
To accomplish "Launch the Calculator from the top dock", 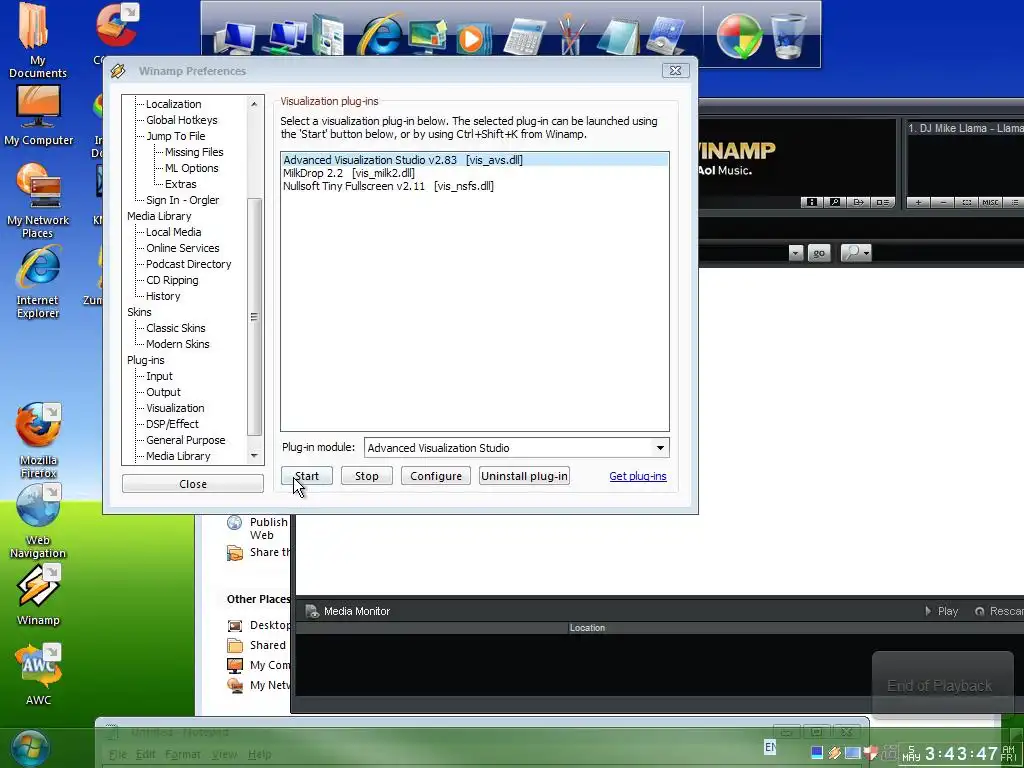I will coord(524,36).
